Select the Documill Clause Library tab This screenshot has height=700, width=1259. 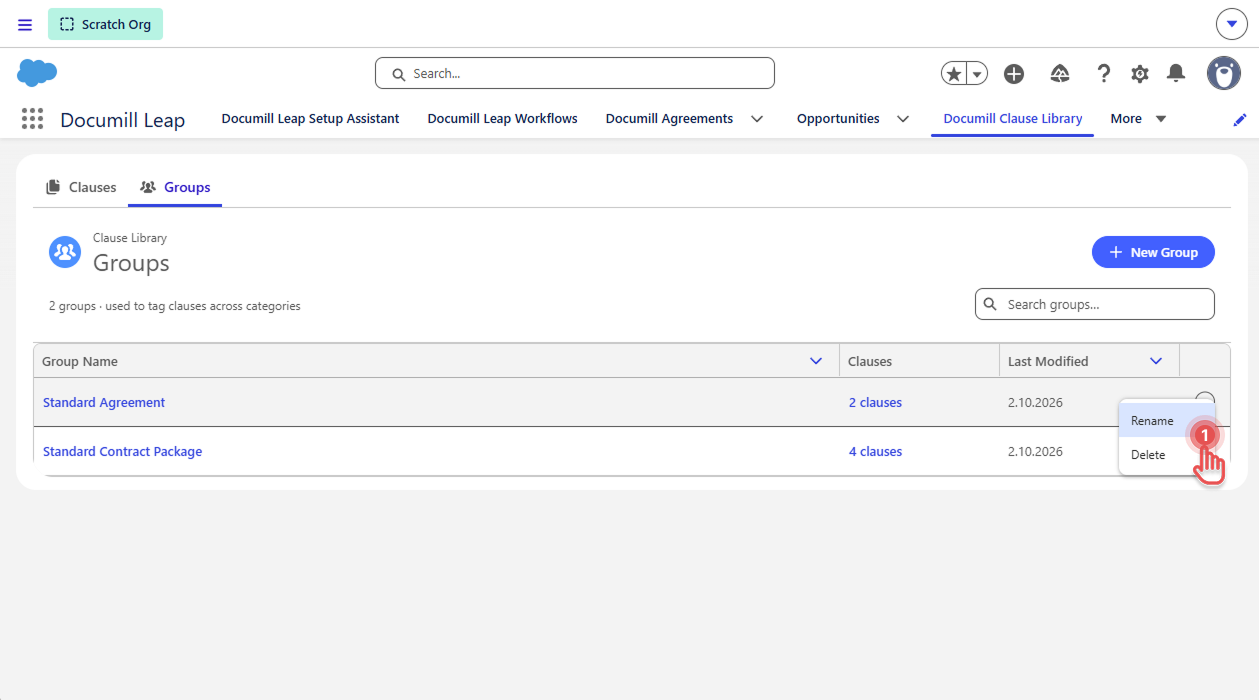point(1013,119)
